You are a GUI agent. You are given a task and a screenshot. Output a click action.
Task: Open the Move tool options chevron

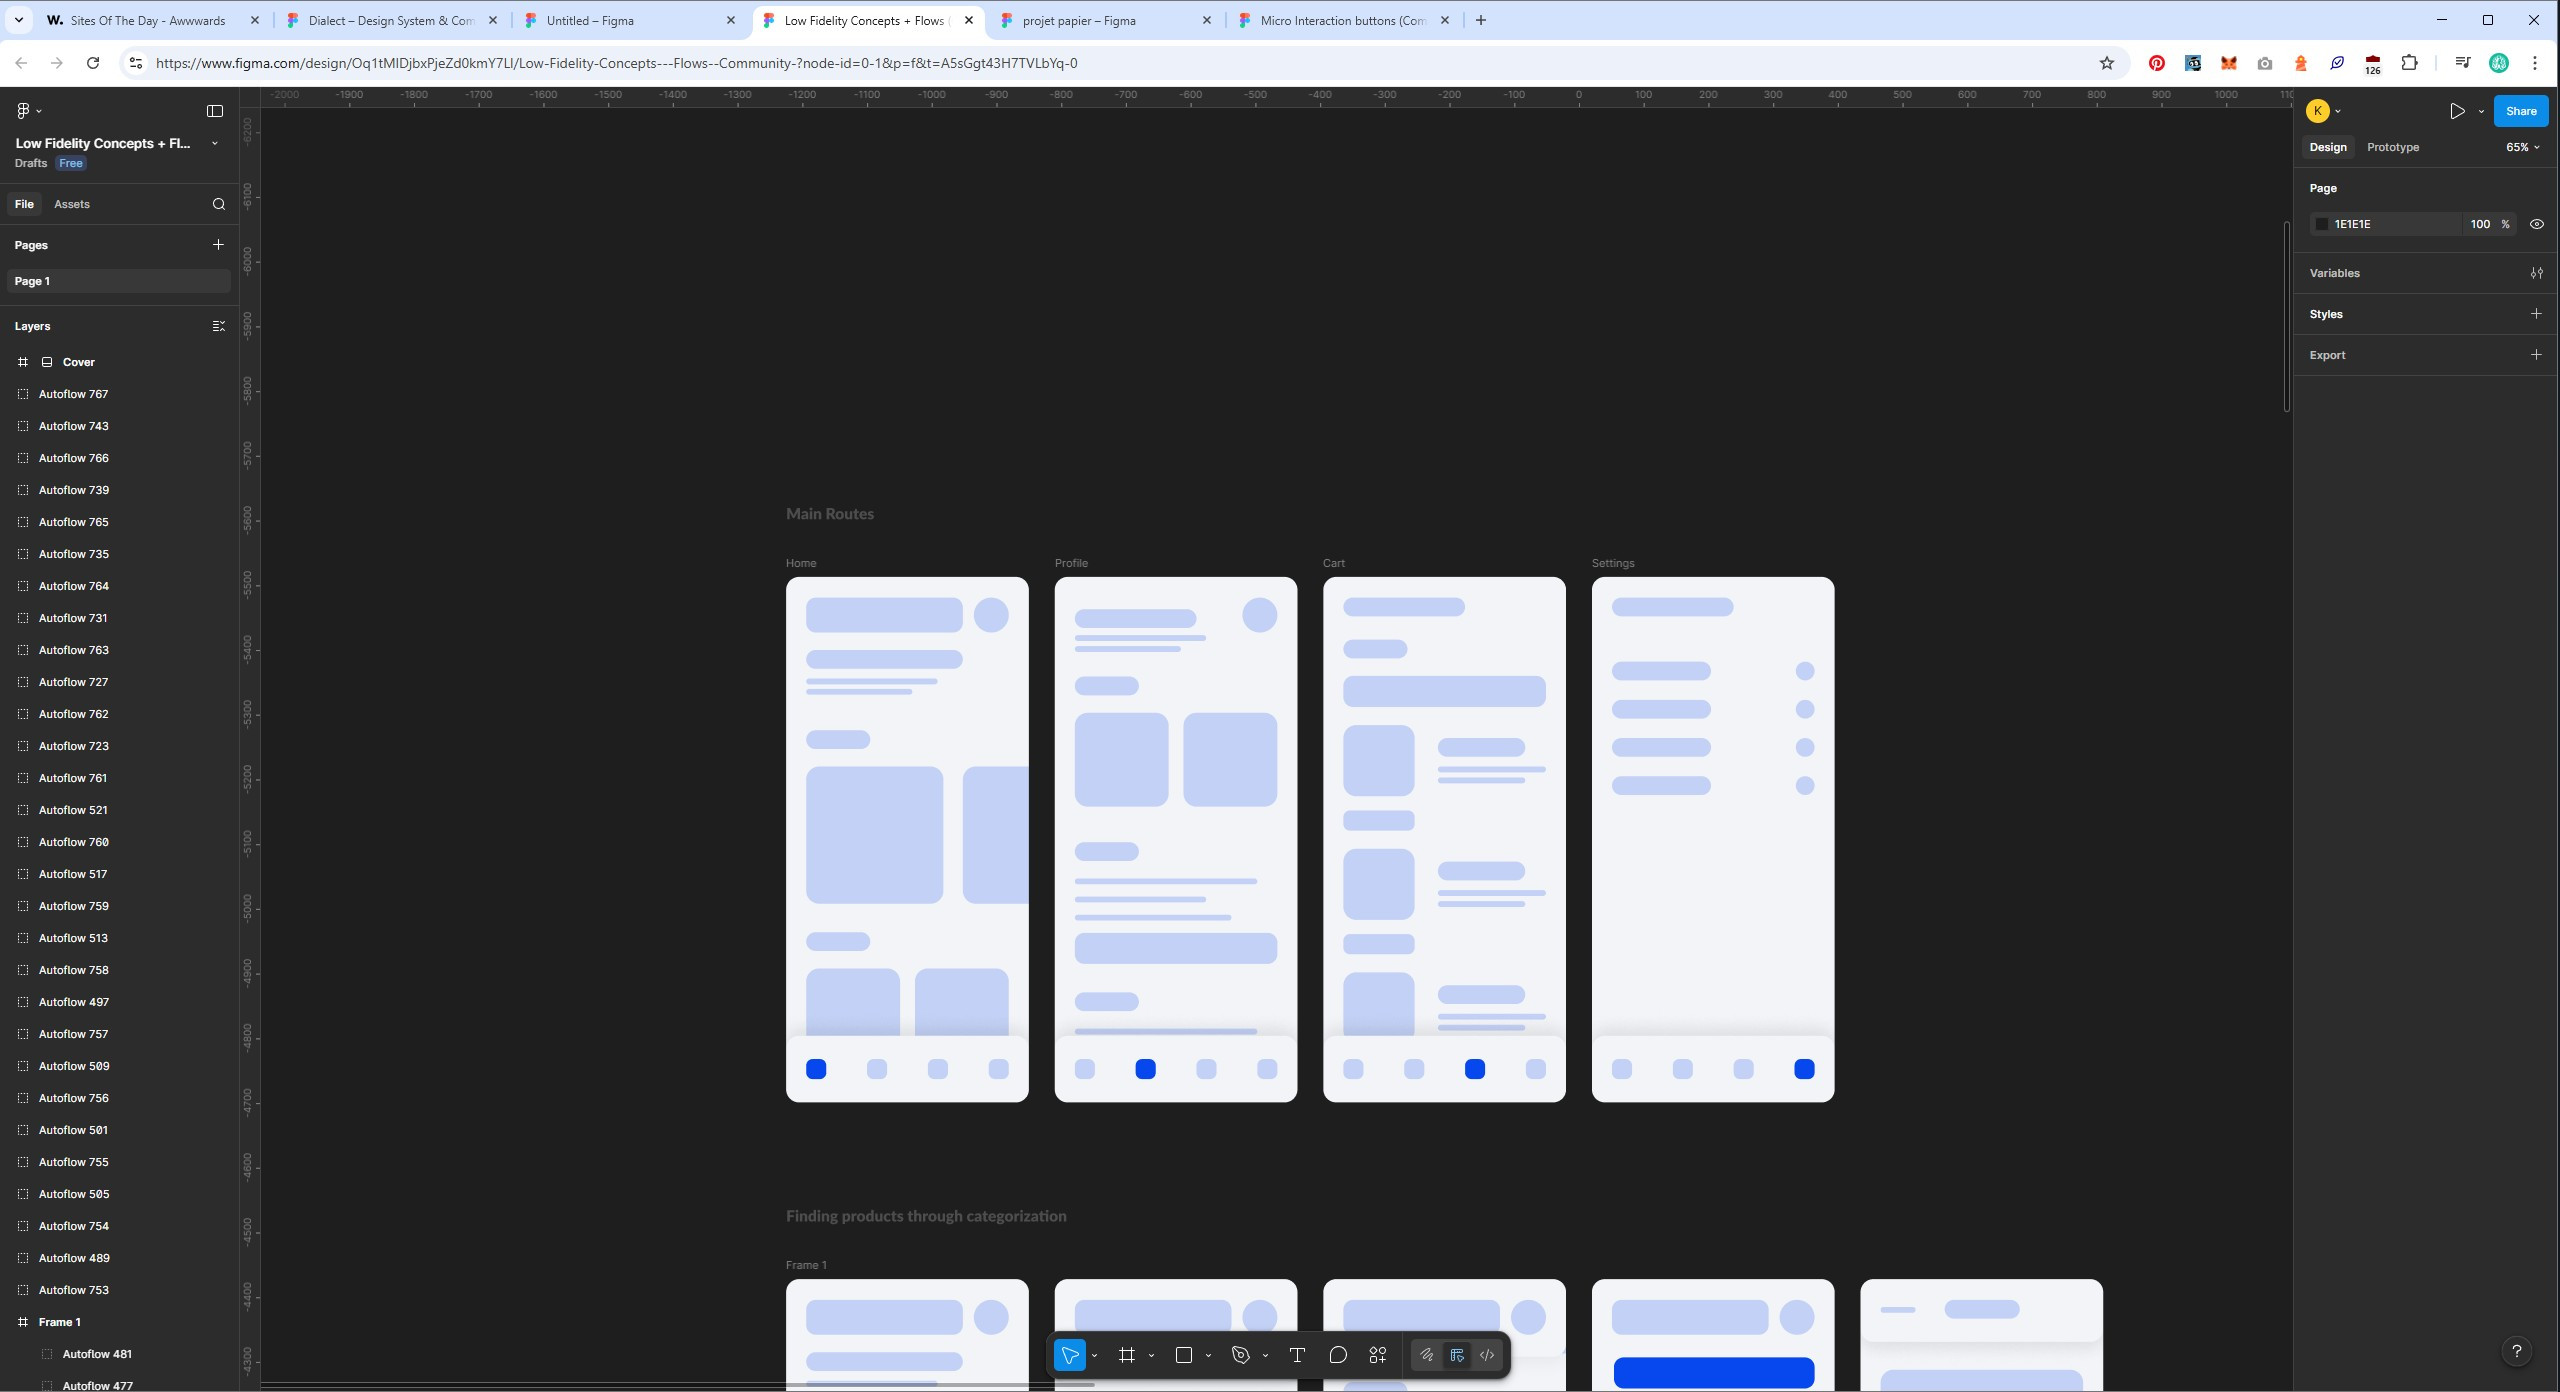pyautogui.click(x=1095, y=1356)
